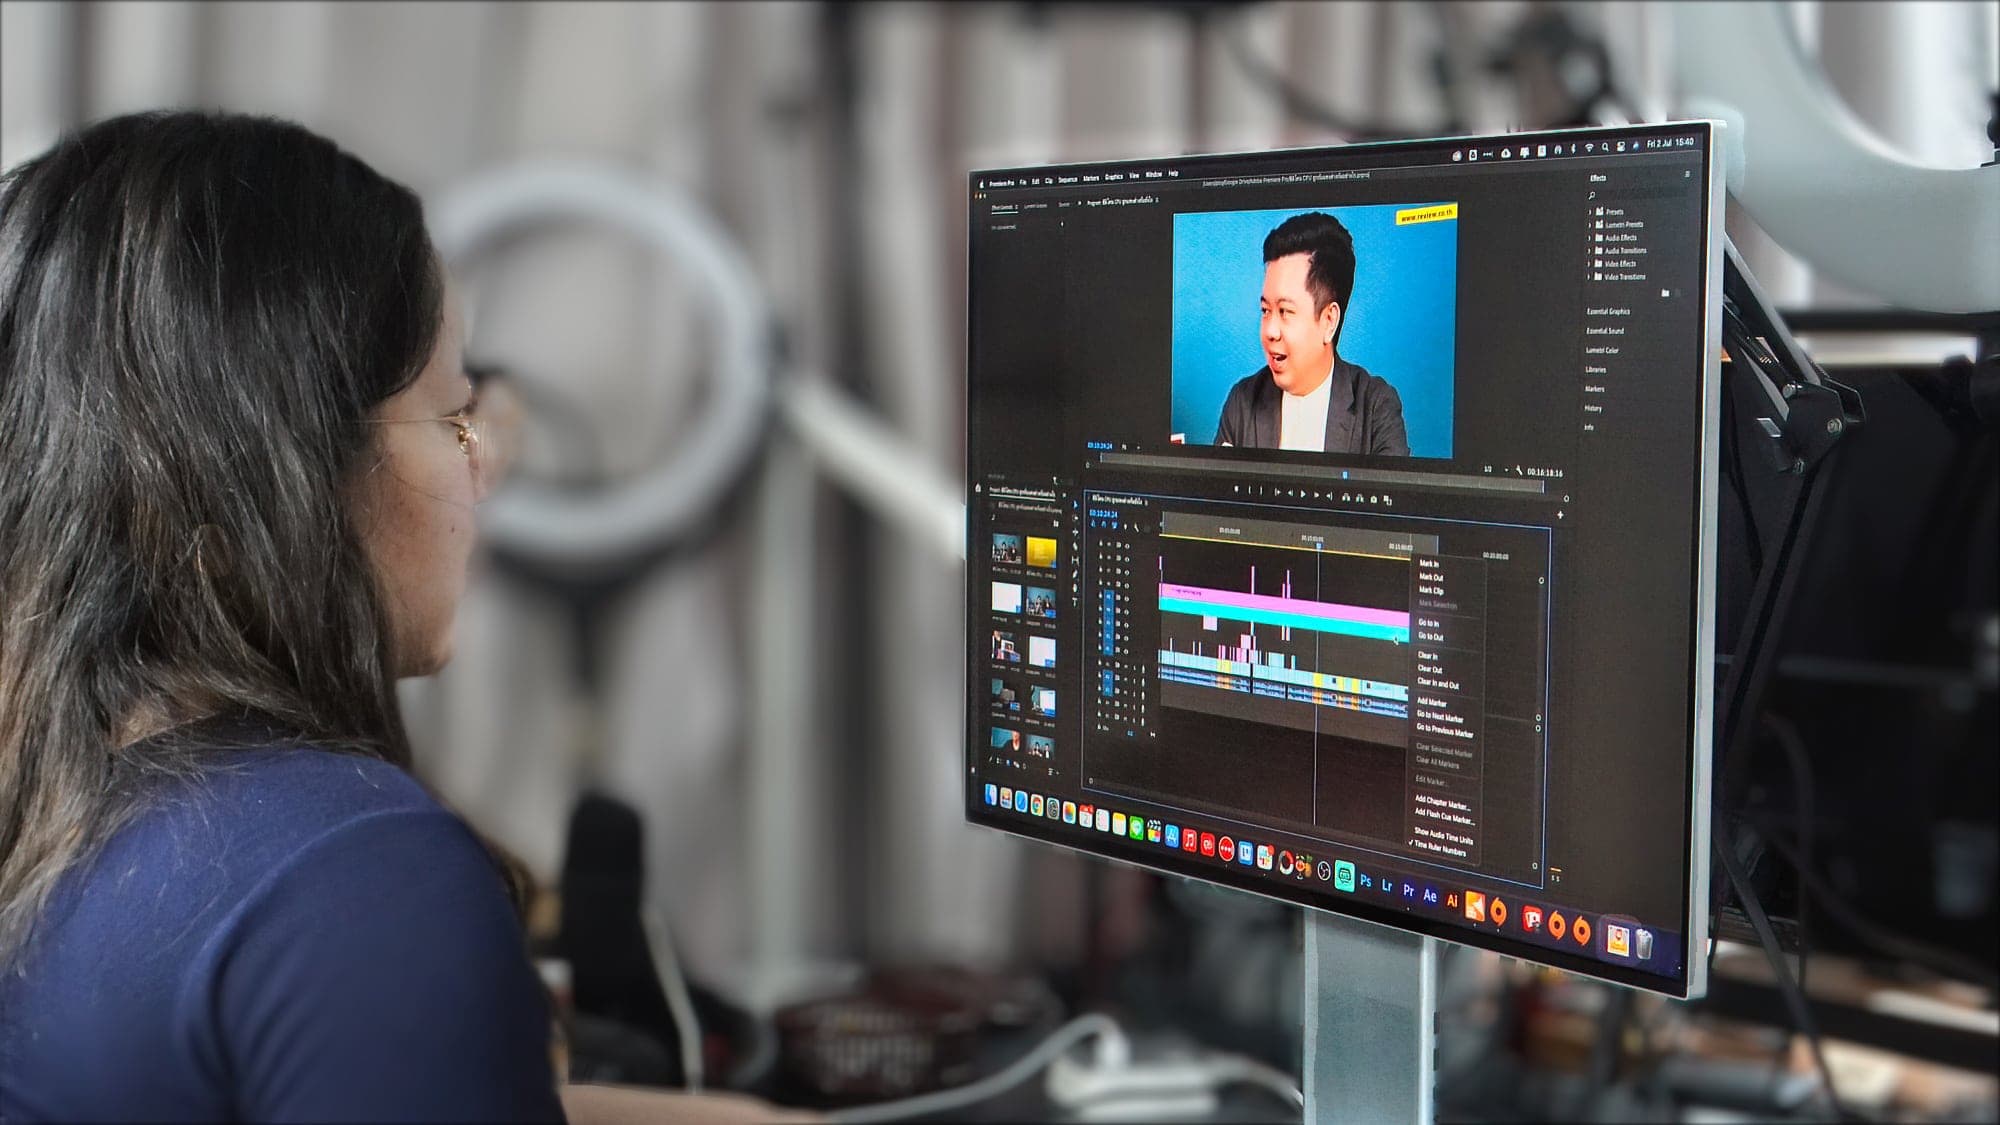Open the Trash in the Dock
Image resolution: width=2000 pixels, height=1125 pixels.
click(1644, 944)
